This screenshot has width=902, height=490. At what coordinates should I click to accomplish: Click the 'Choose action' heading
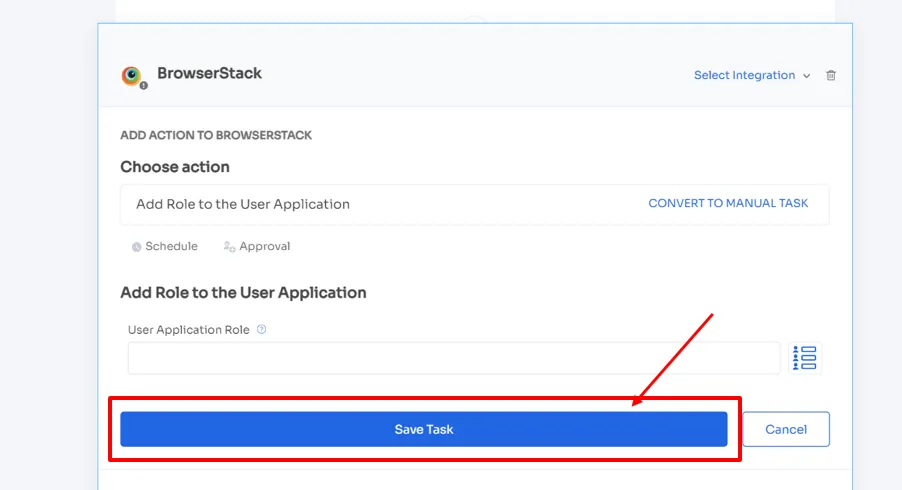[x=175, y=167]
